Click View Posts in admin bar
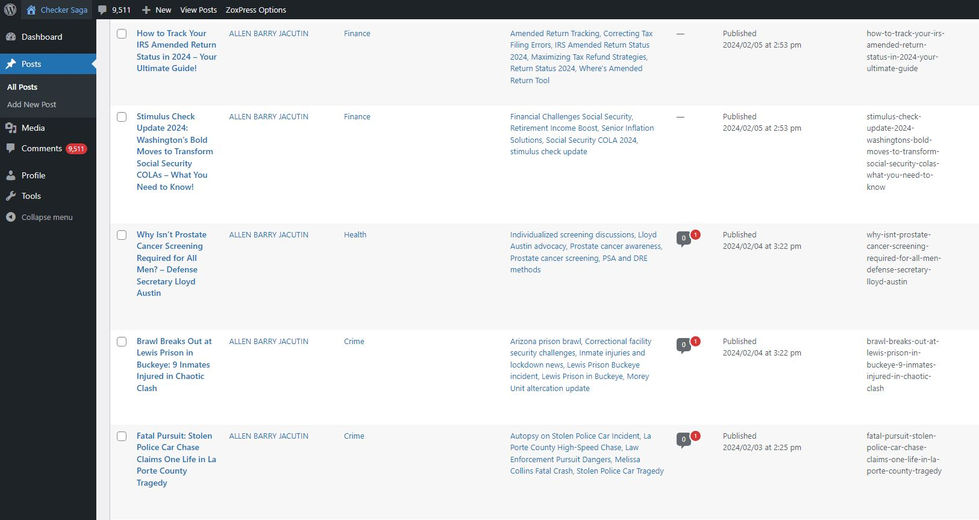Viewport: 979px width, 520px height. pyautogui.click(x=199, y=9)
